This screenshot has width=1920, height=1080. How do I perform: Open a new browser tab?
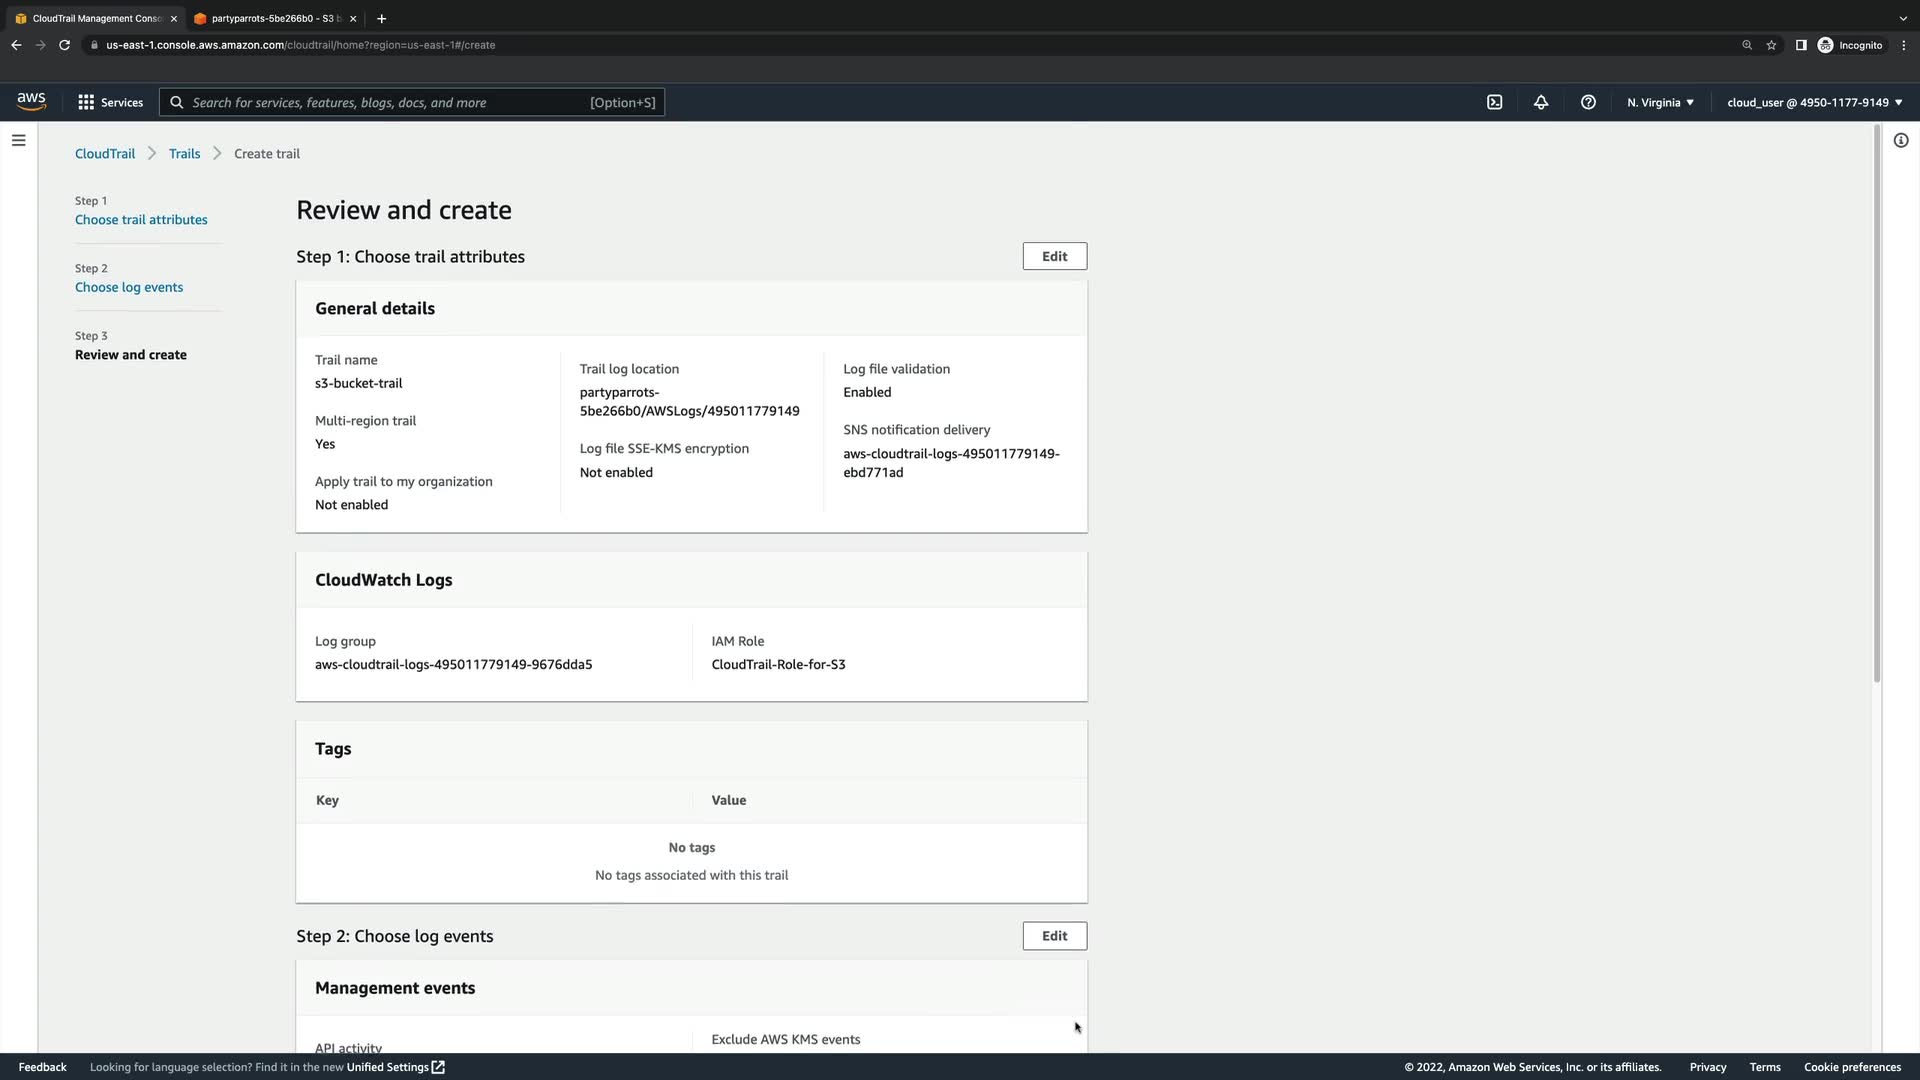[381, 18]
